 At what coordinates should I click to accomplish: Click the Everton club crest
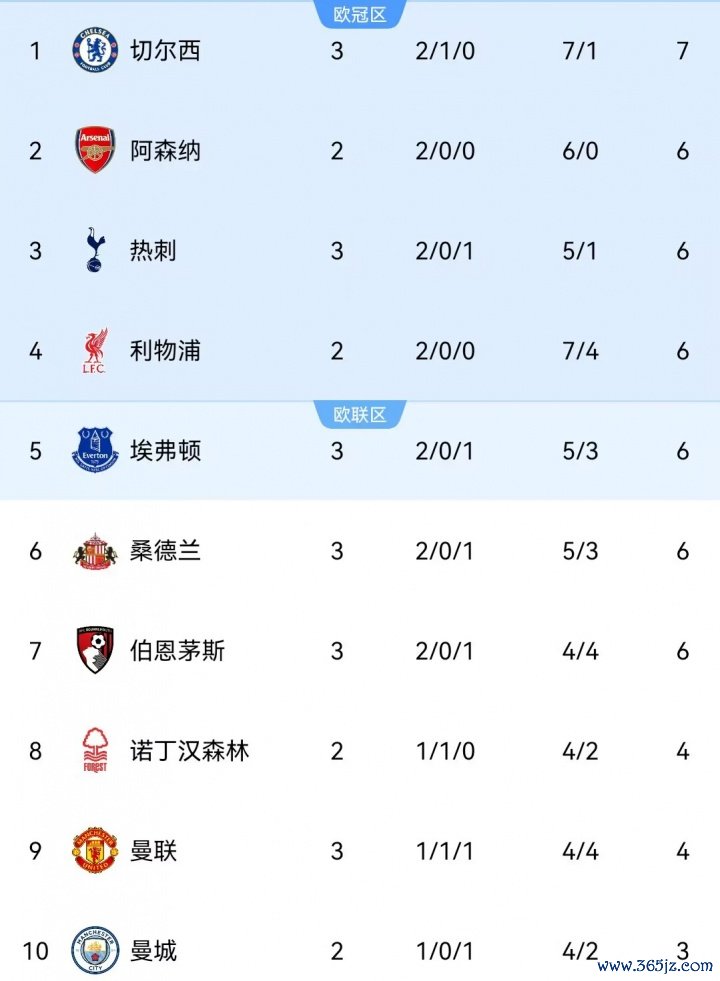coord(95,450)
